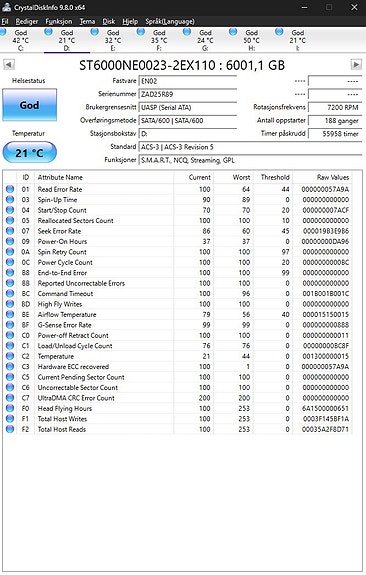Click the Antall oppstarter 188 ganger field
This screenshot has width=366, height=575.
(335, 121)
